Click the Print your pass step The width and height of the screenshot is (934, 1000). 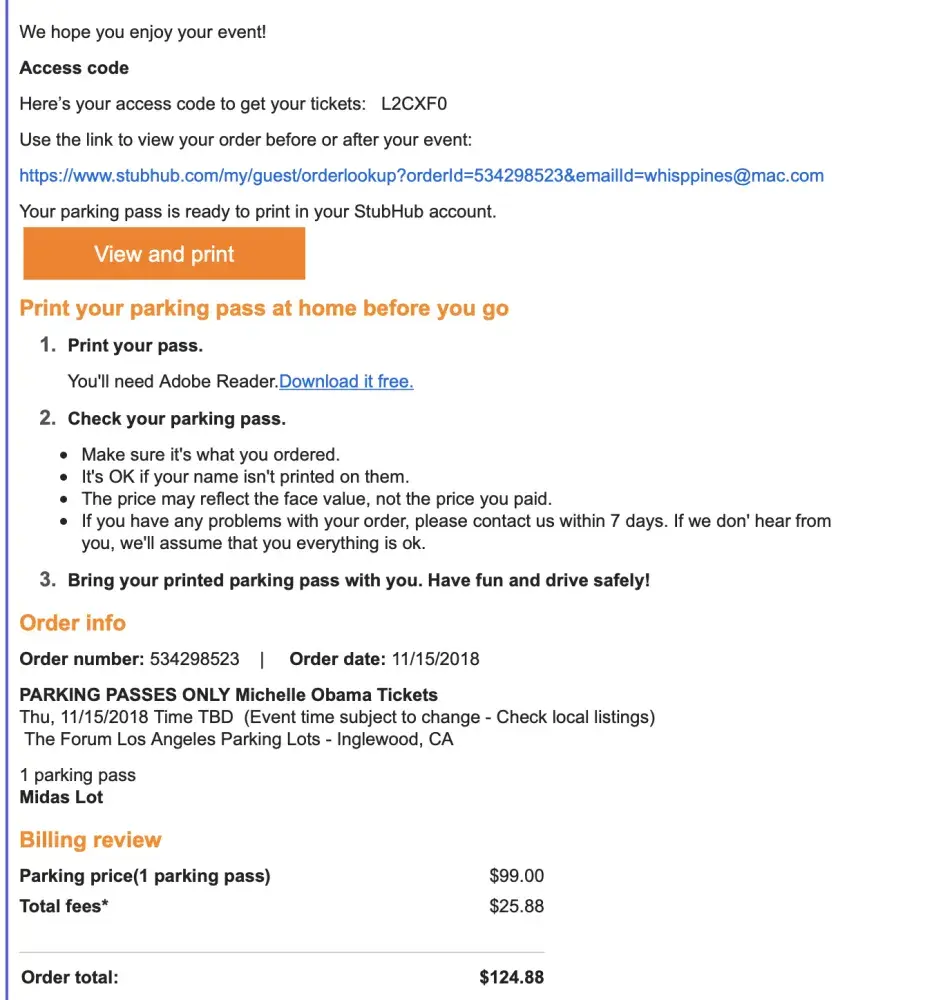(135, 346)
